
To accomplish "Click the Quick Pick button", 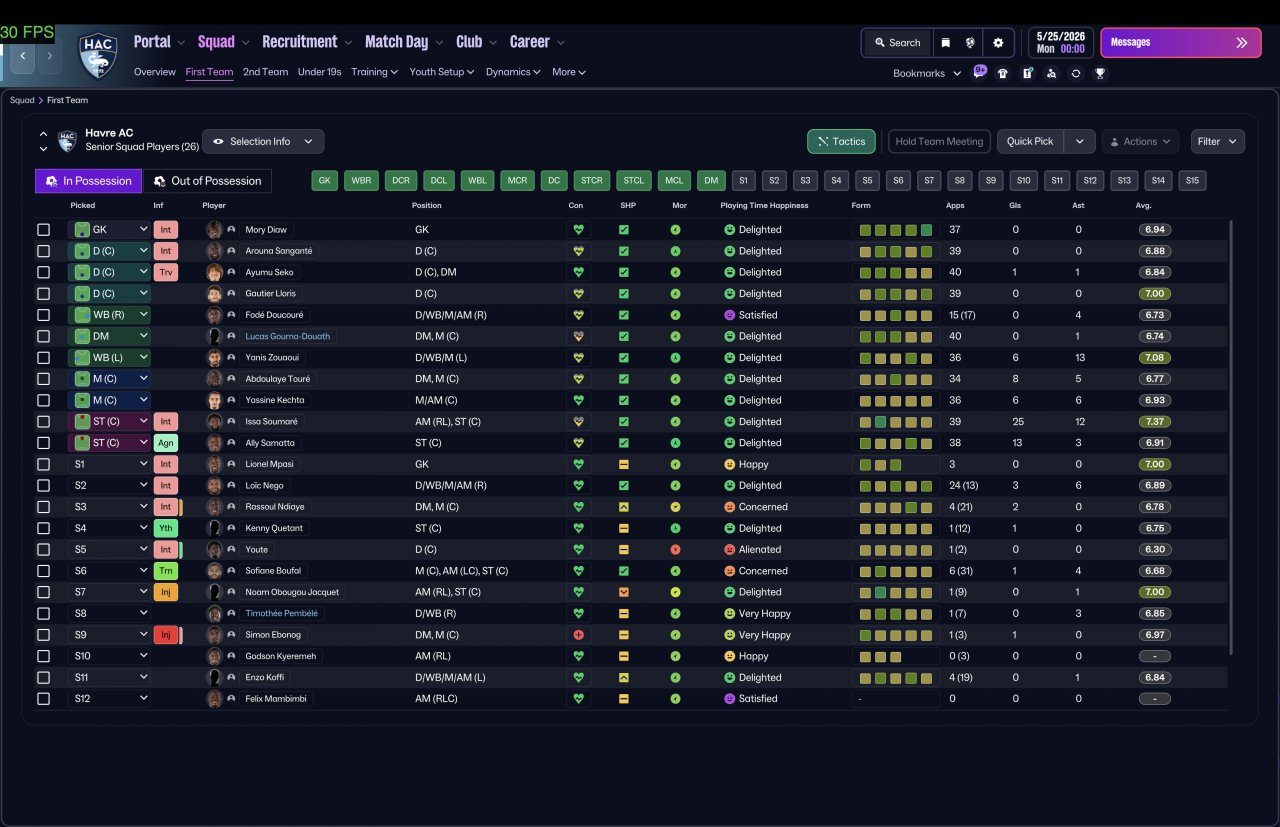I will pyautogui.click(x=1030, y=141).
